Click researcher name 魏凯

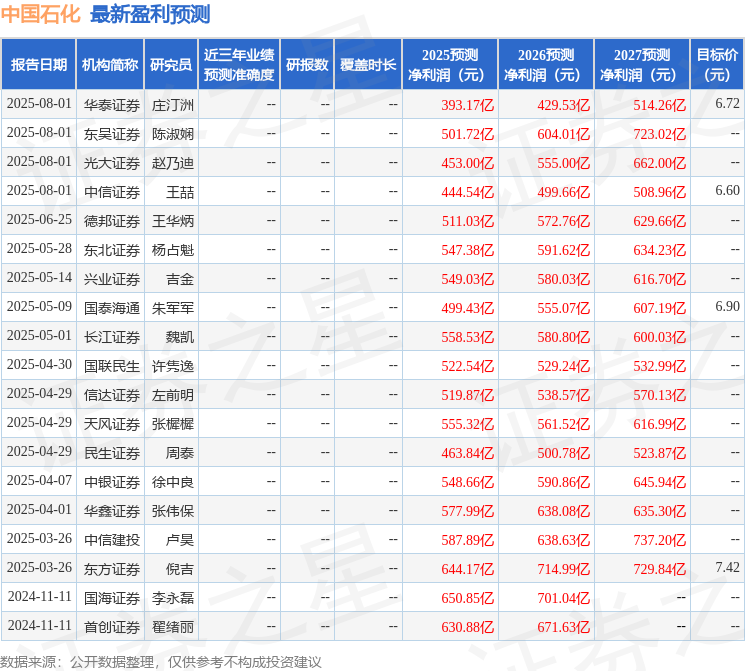[180, 337]
